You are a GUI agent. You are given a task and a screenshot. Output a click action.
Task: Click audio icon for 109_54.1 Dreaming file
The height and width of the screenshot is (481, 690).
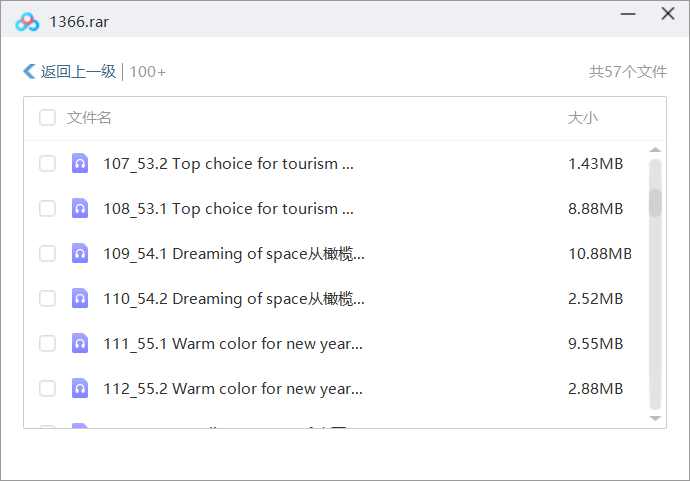(80, 253)
